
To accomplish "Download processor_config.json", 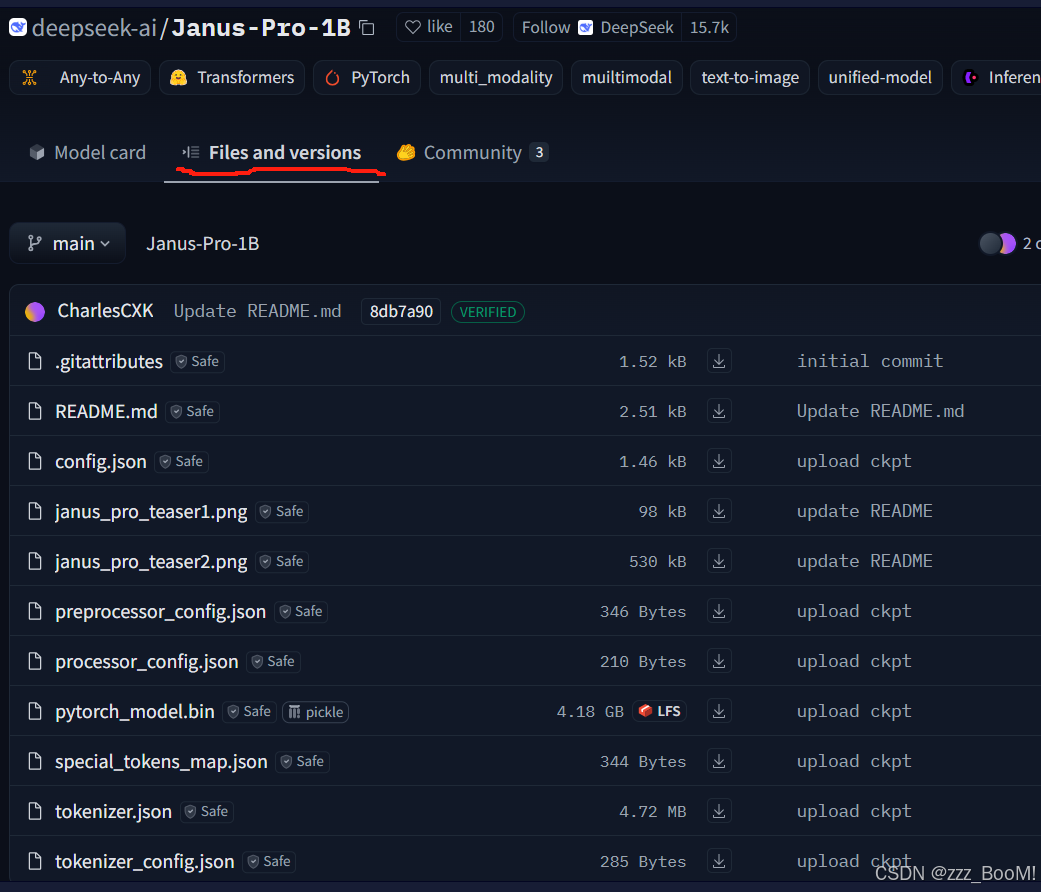I will point(719,661).
